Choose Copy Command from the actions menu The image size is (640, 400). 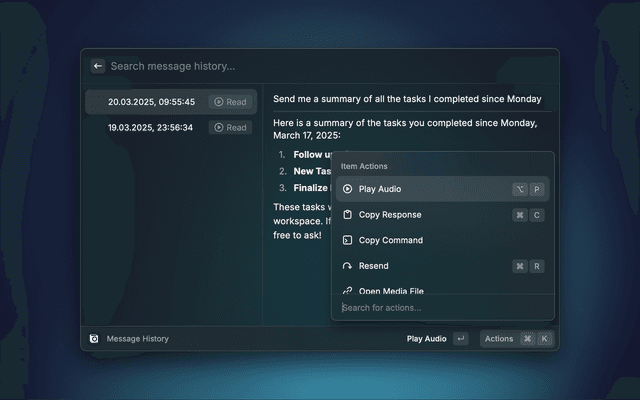click(x=390, y=240)
